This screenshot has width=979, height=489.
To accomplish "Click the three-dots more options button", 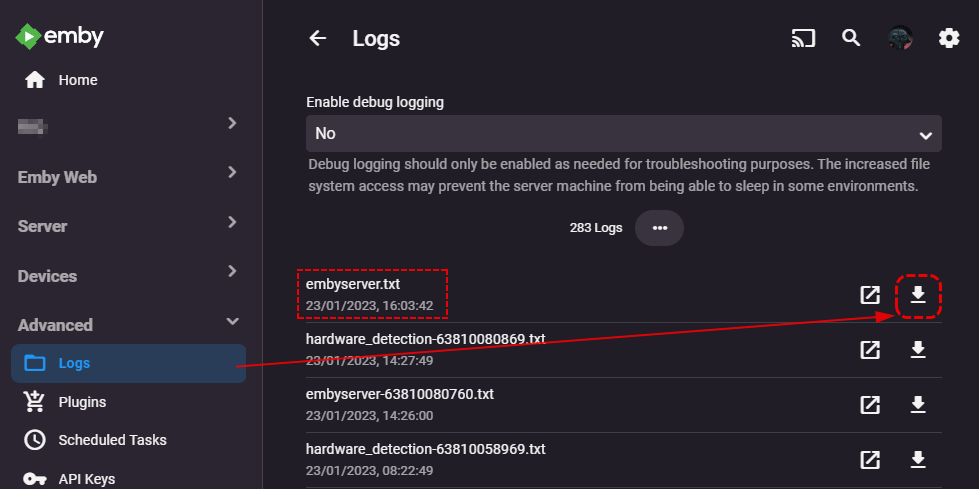I will [x=659, y=228].
